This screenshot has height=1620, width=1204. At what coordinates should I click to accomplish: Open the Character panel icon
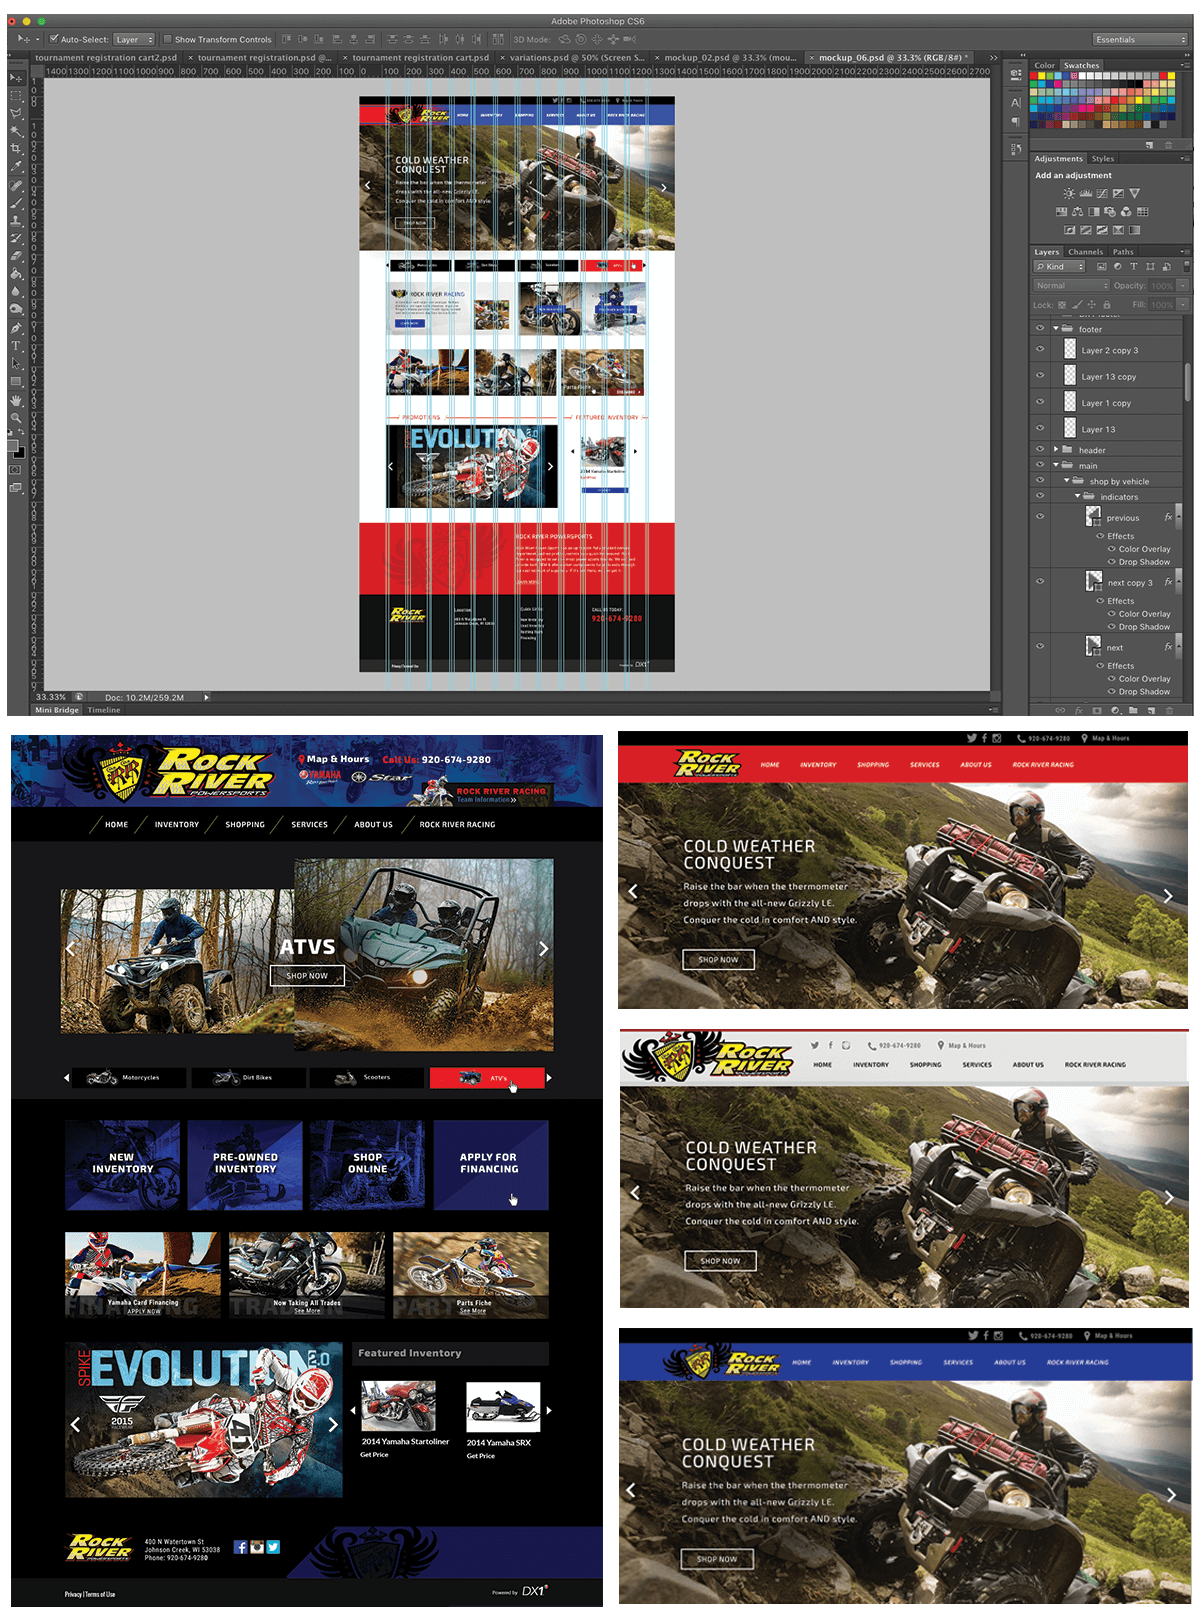click(x=1016, y=103)
